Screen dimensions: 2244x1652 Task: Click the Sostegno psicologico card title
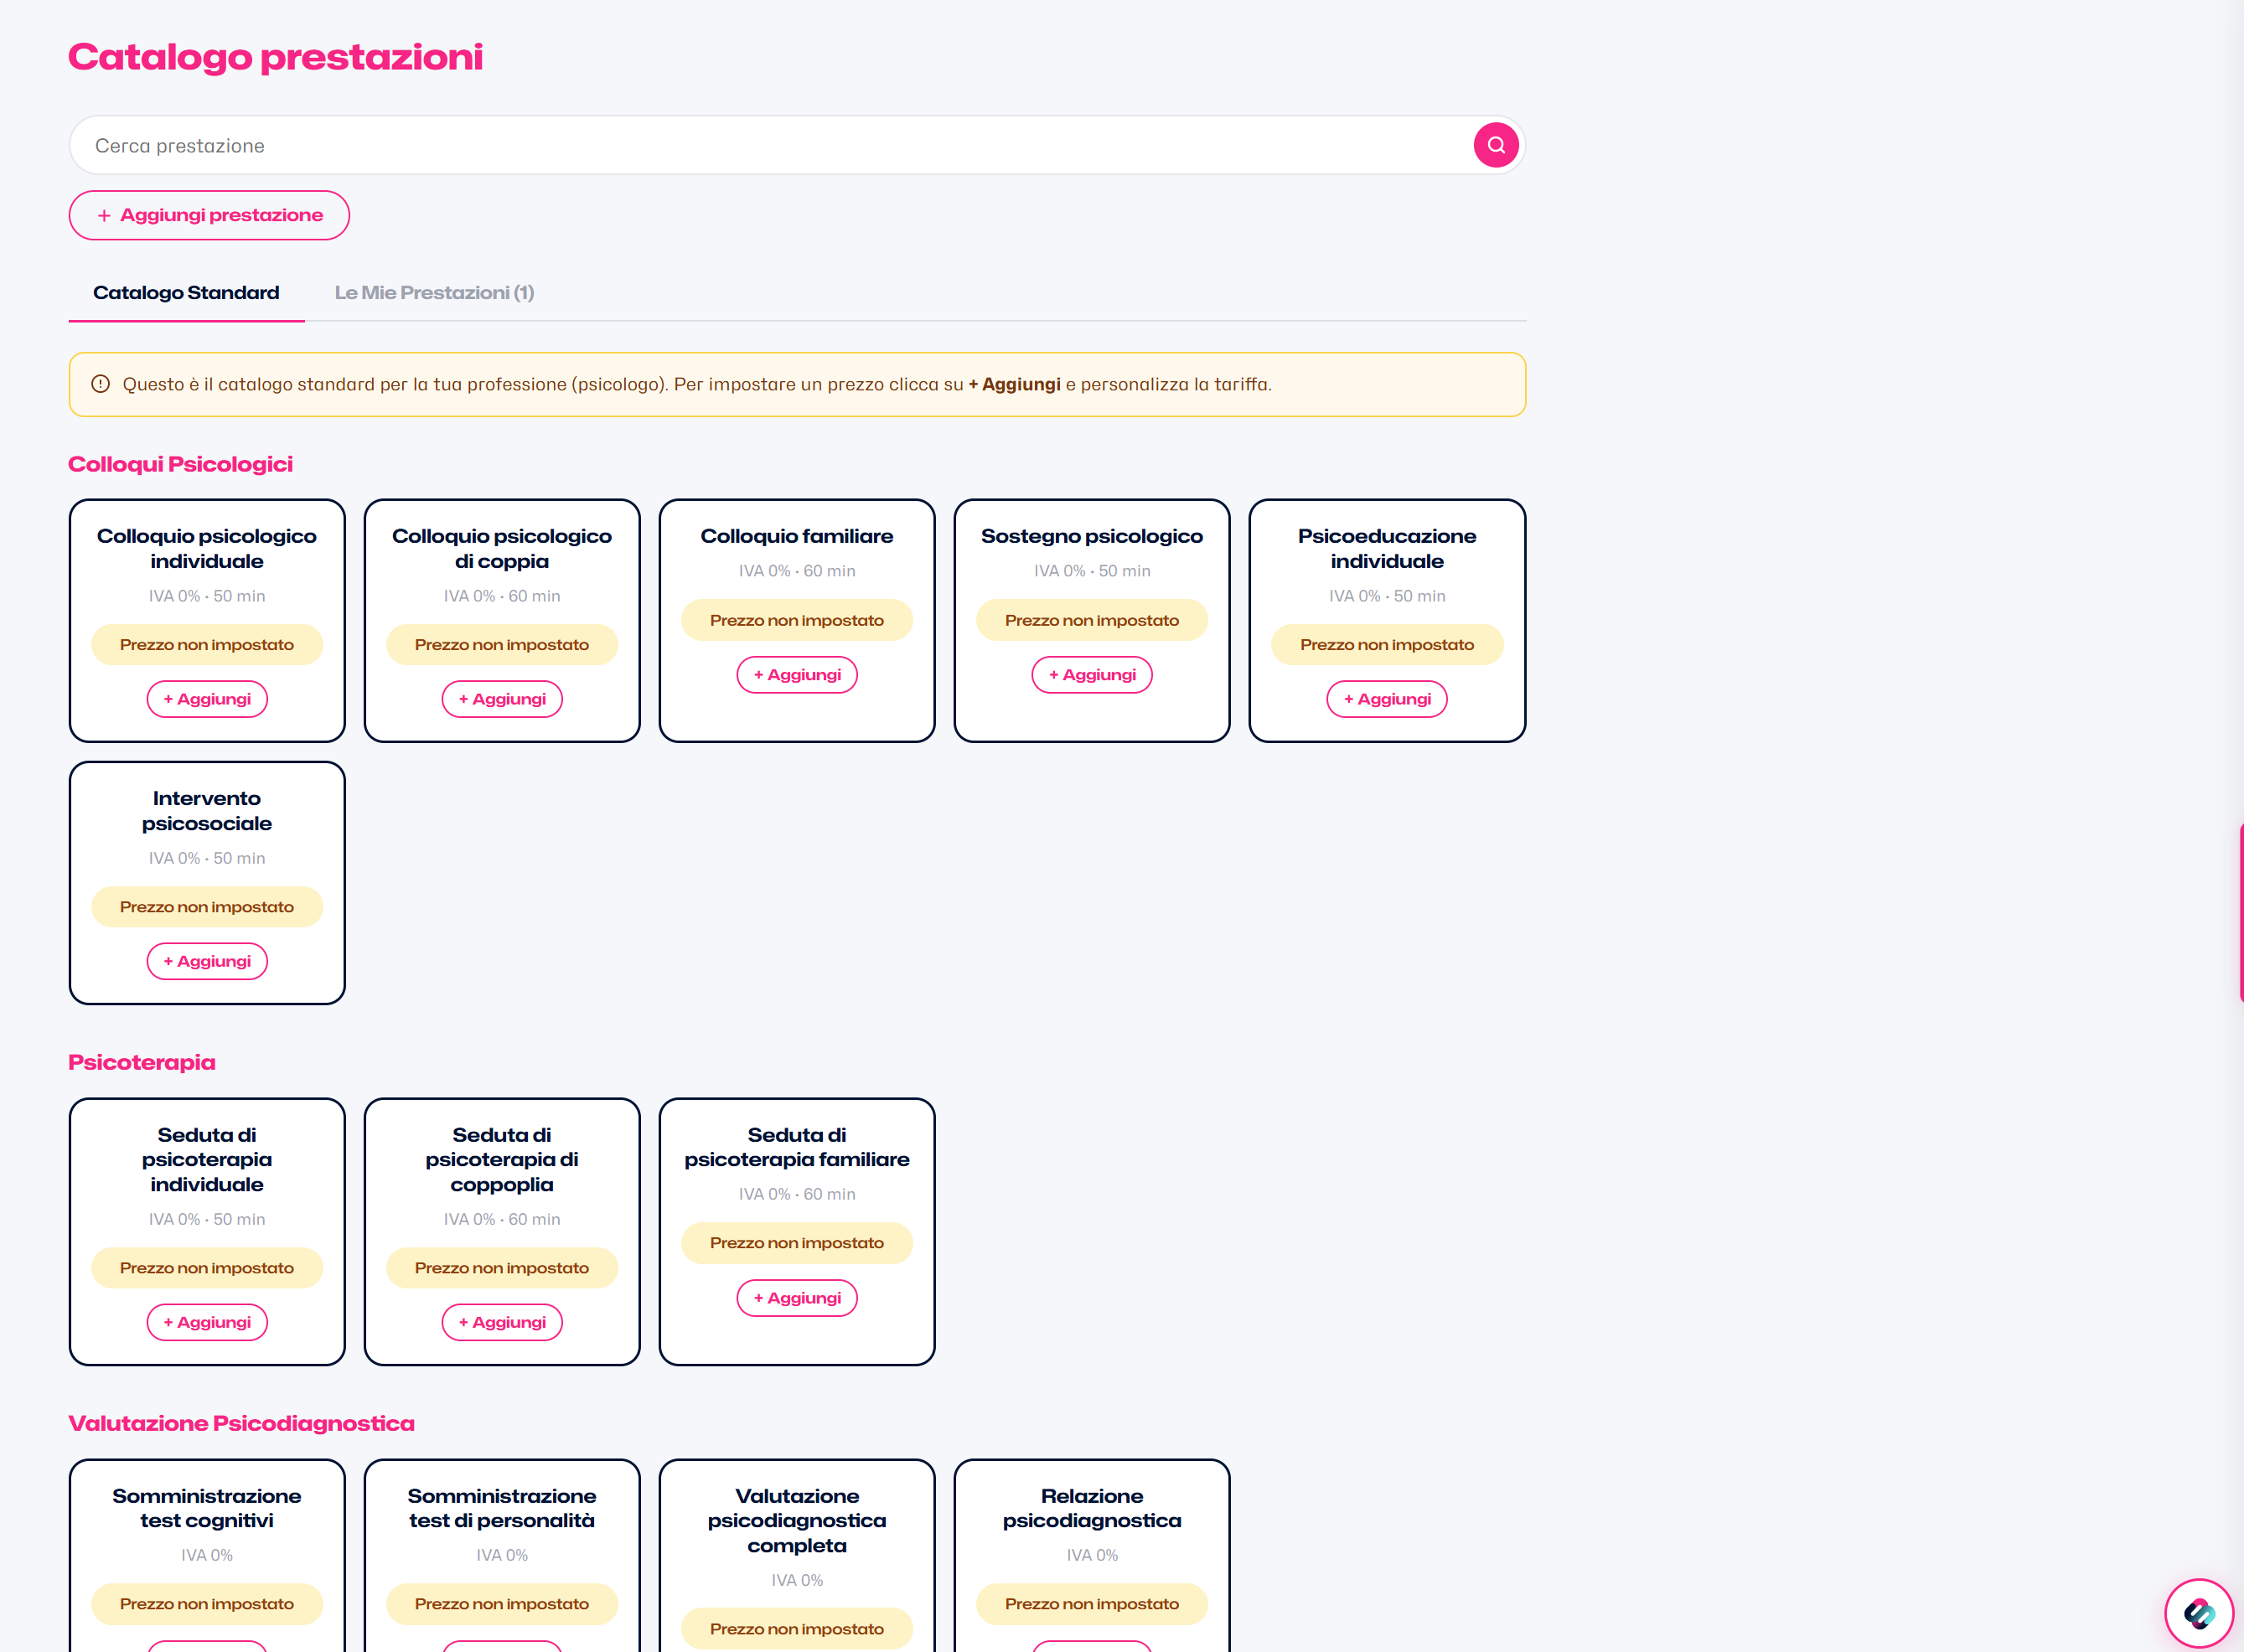(x=1092, y=536)
